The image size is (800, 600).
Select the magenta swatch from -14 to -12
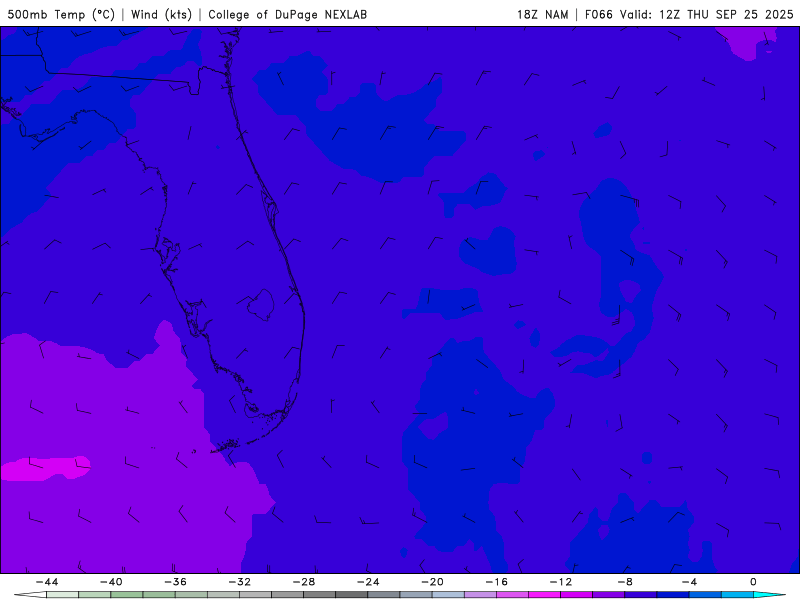click(545, 595)
